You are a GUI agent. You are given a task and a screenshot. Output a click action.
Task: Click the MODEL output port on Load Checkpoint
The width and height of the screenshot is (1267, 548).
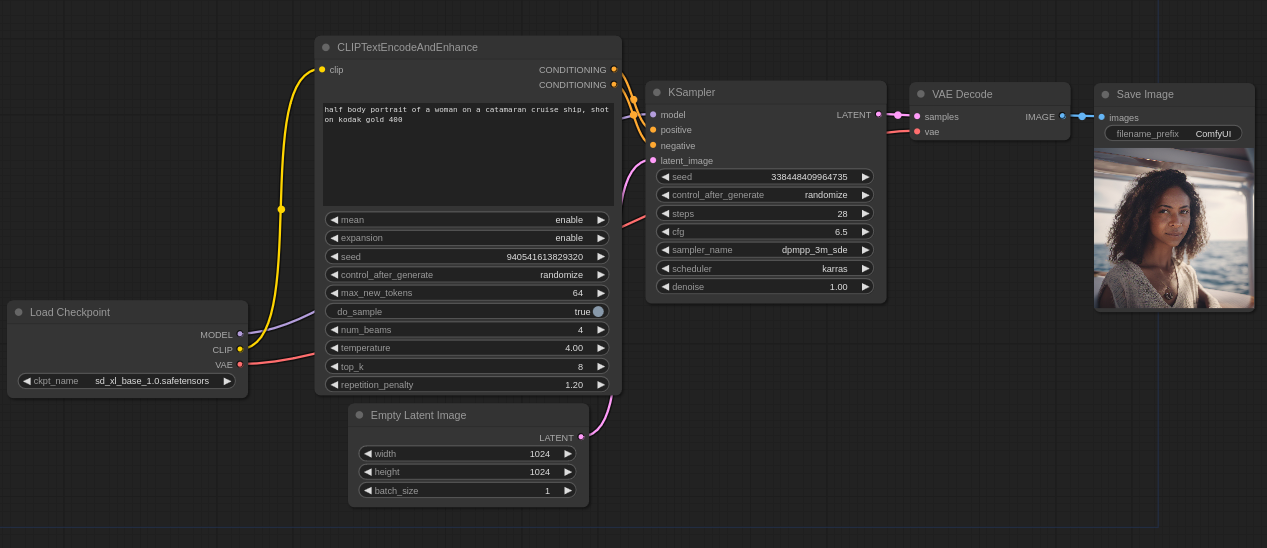240,334
